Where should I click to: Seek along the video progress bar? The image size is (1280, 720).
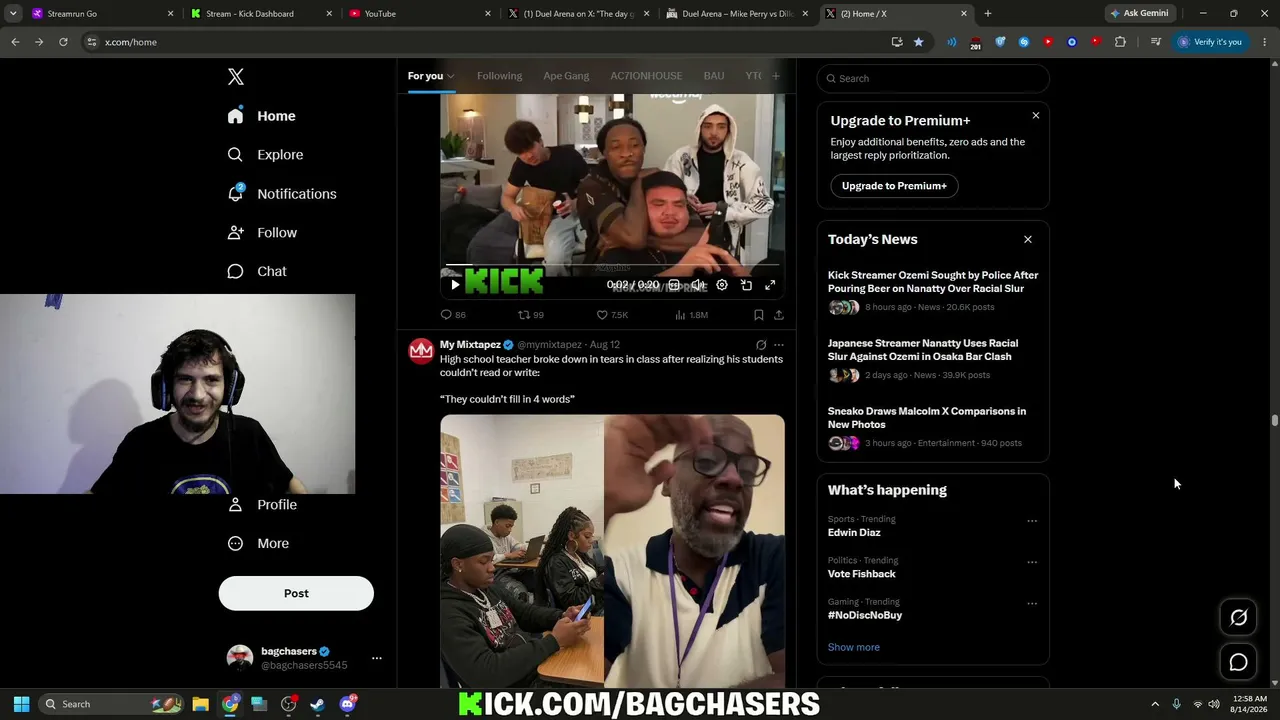point(612,266)
